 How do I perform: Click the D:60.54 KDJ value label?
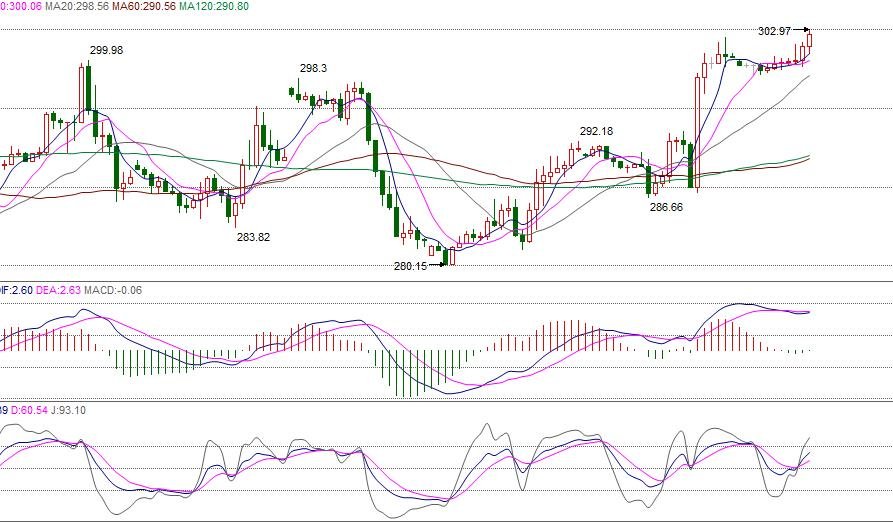coord(33,410)
